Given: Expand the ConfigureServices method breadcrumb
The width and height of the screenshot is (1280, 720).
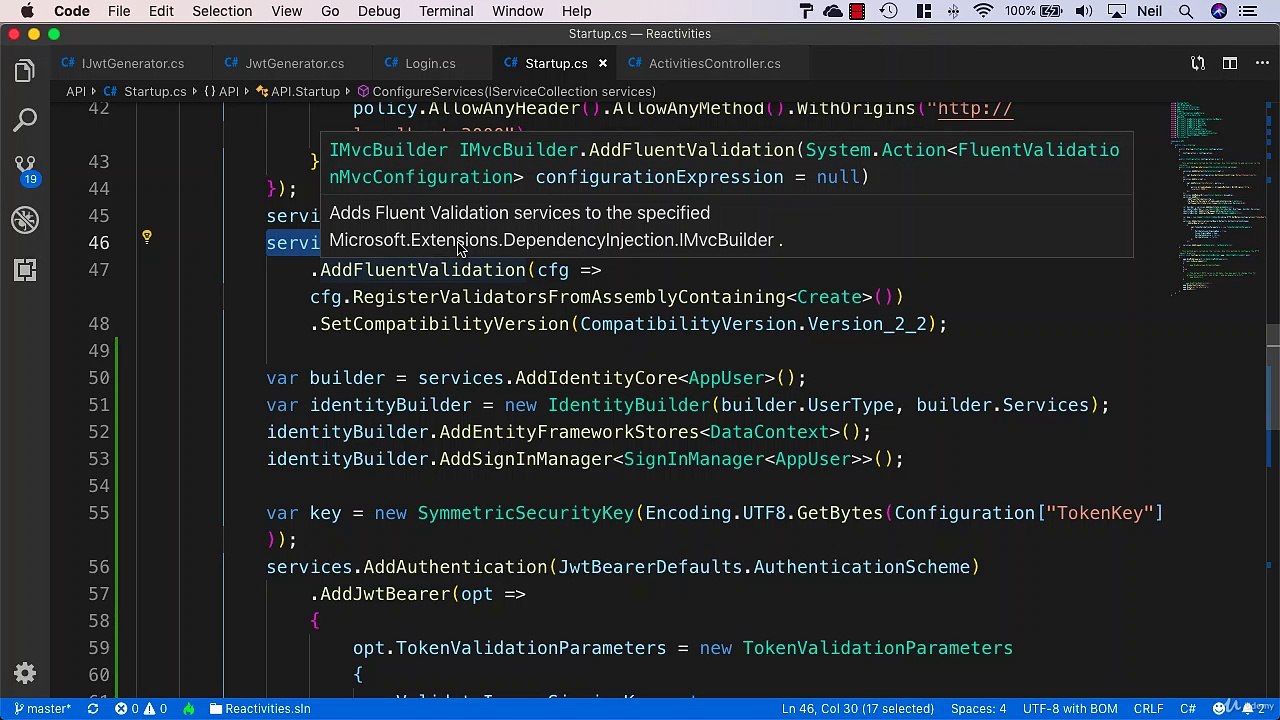Looking at the screenshot, I should click(506, 91).
